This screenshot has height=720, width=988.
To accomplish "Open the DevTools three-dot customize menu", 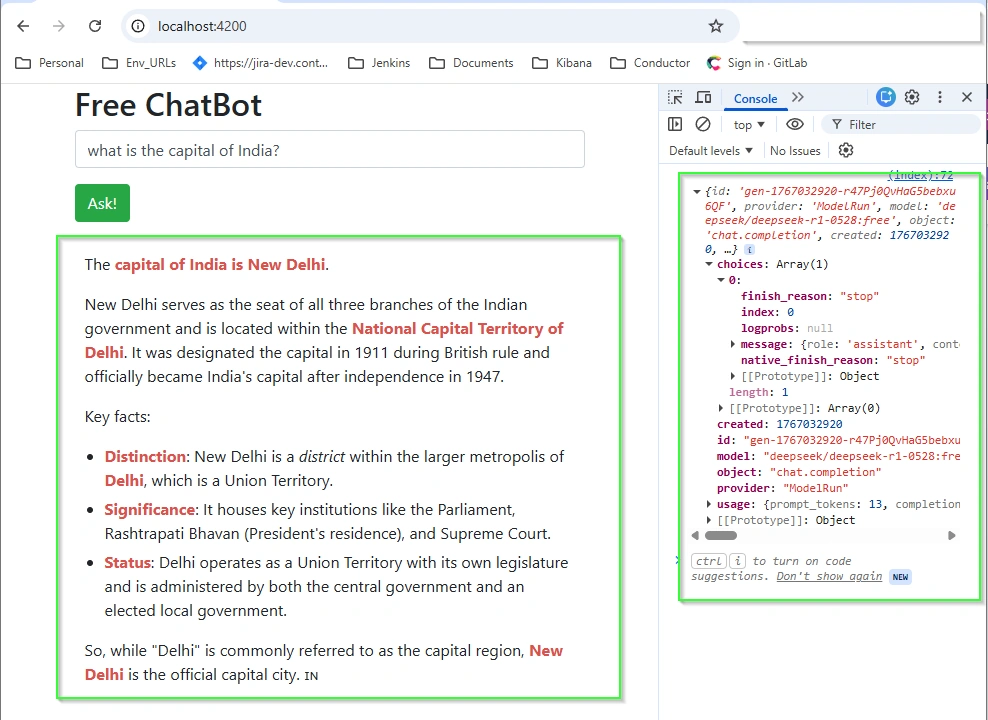I will (x=939, y=97).
